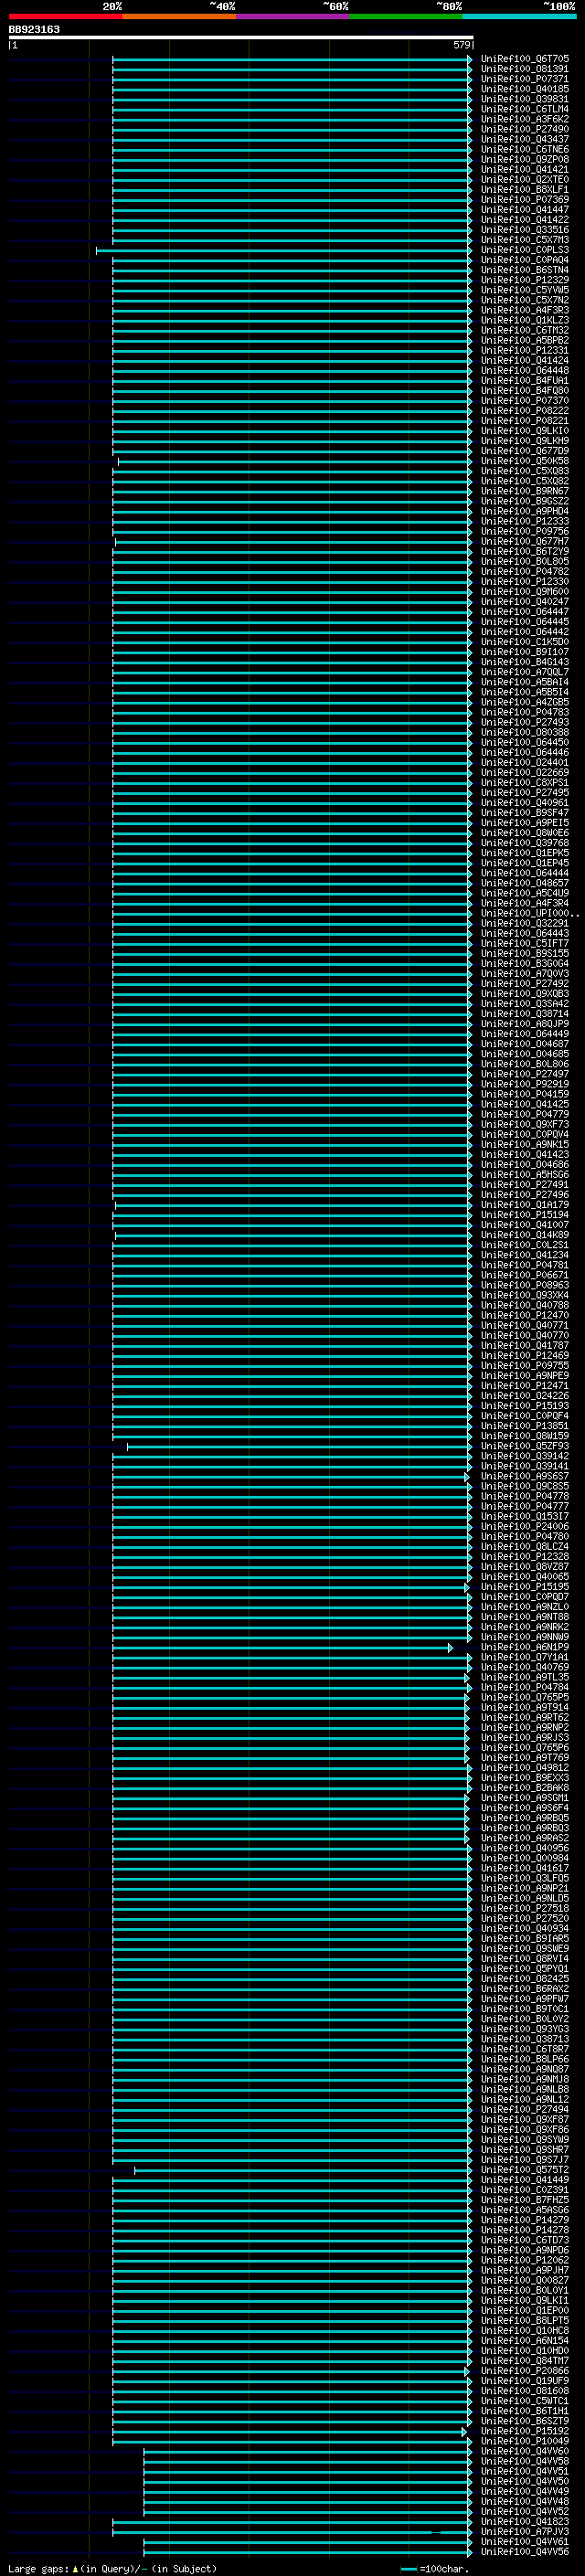Click the cyan =100char. scale bar
The width and height of the screenshot is (585, 2576).
click(x=408, y=2569)
